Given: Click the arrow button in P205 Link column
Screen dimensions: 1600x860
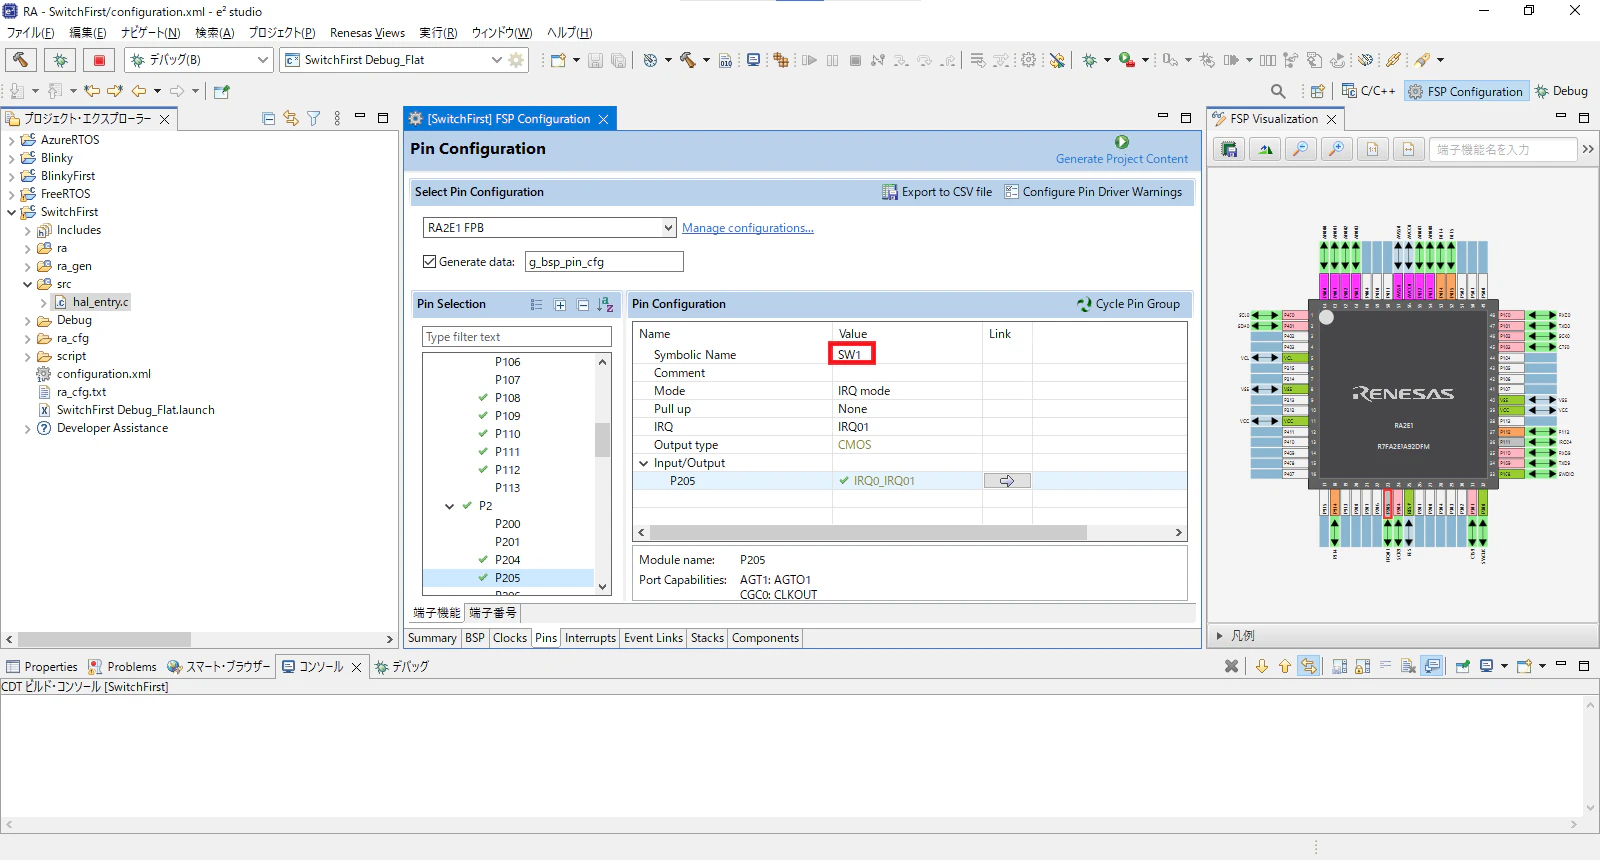Looking at the screenshot, I should [1007, 481].
